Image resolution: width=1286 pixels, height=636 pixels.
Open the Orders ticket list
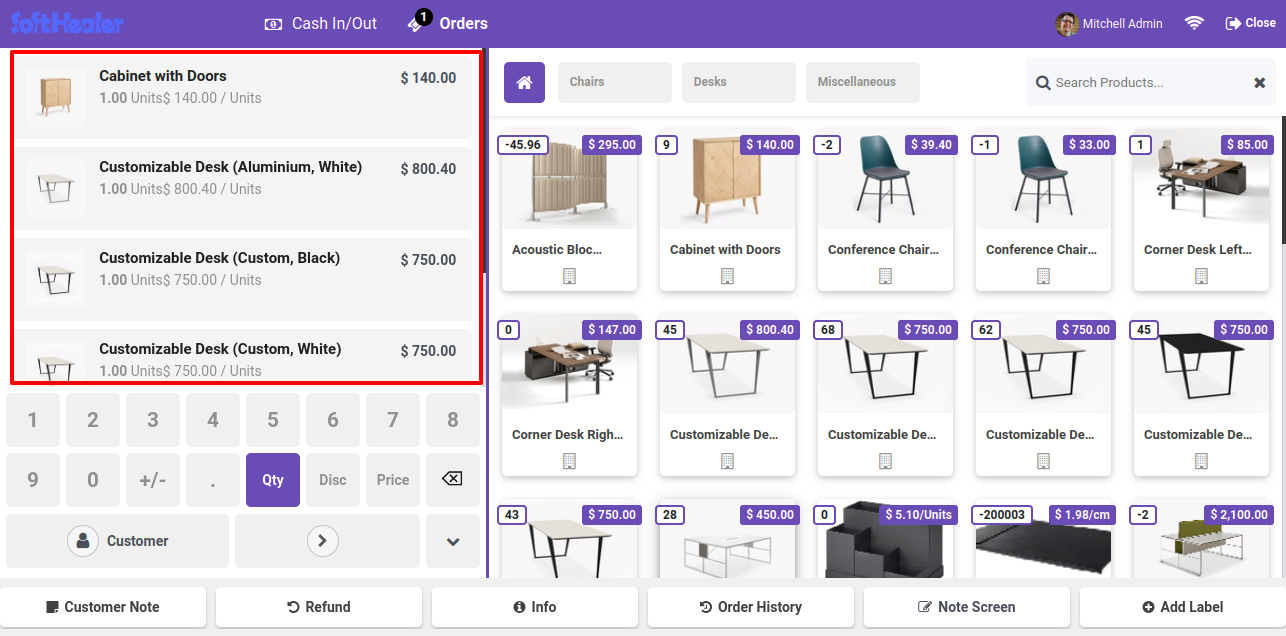tap(449, 23)
